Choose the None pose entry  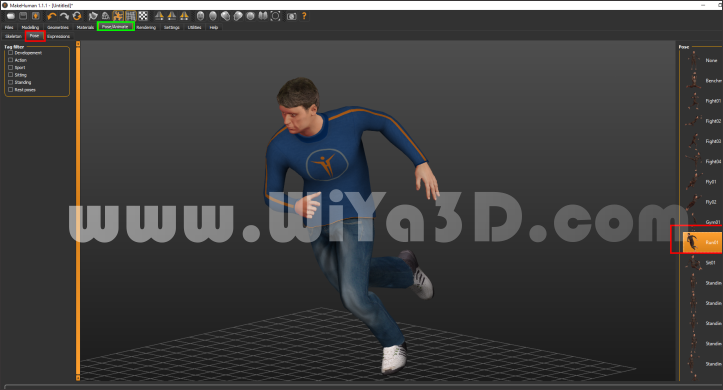coord(701,60)
